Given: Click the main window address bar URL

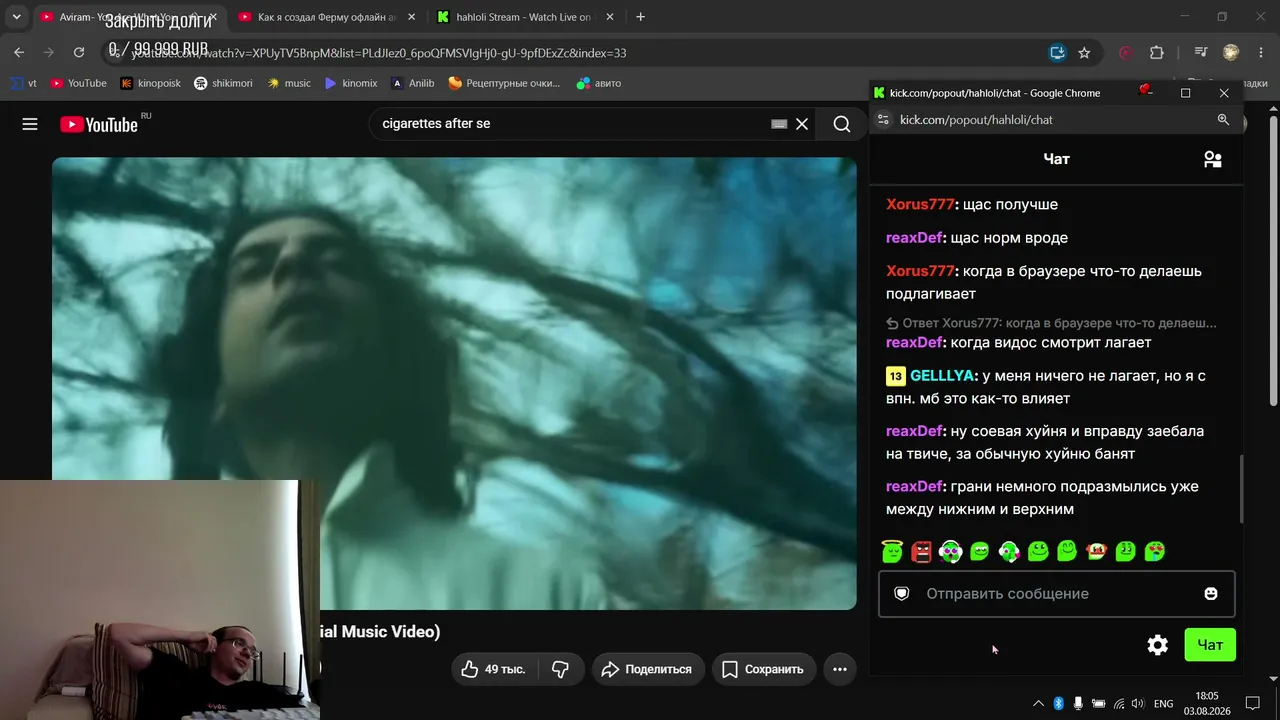Looking at the screenshot, I should point(380,53).
